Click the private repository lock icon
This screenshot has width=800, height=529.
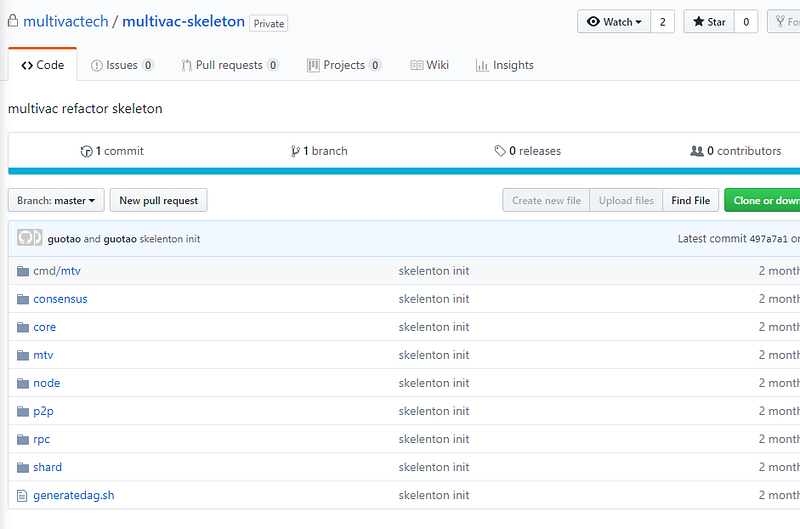13,21
